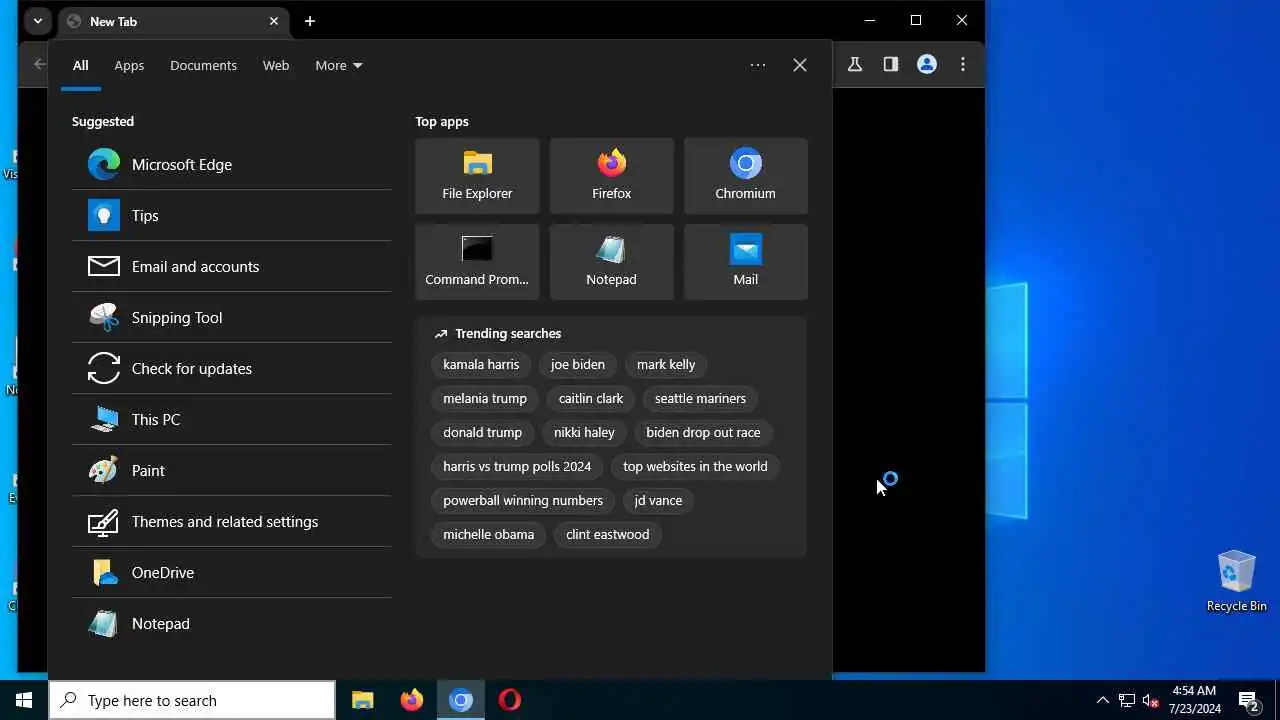
Task: Search trending topic clint eastwood
Action: pos(608,534)
